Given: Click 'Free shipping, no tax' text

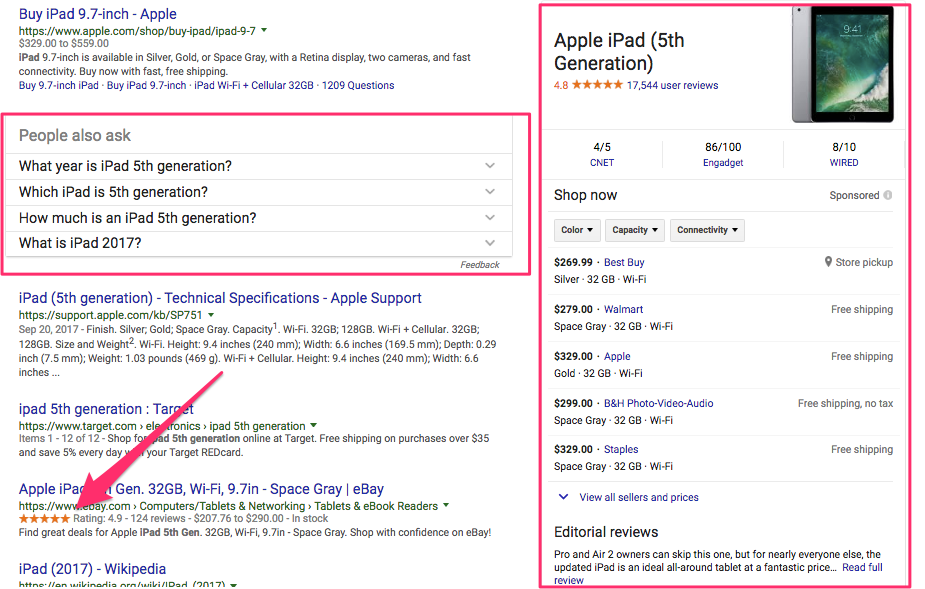Looking at the screenshot, I should (845, 404).
